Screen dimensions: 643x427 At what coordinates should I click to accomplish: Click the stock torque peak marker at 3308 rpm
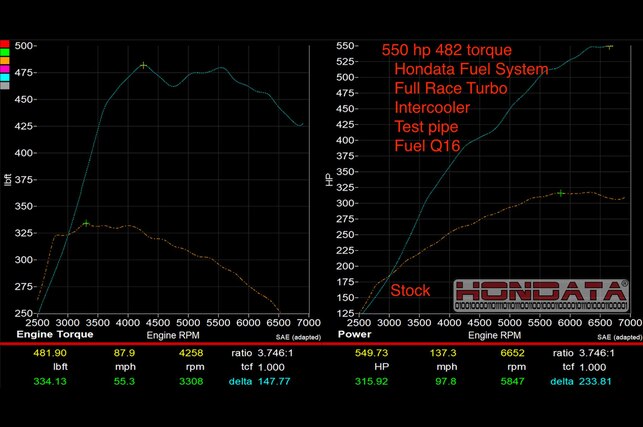pyautogui.click(x=86, y=223)
